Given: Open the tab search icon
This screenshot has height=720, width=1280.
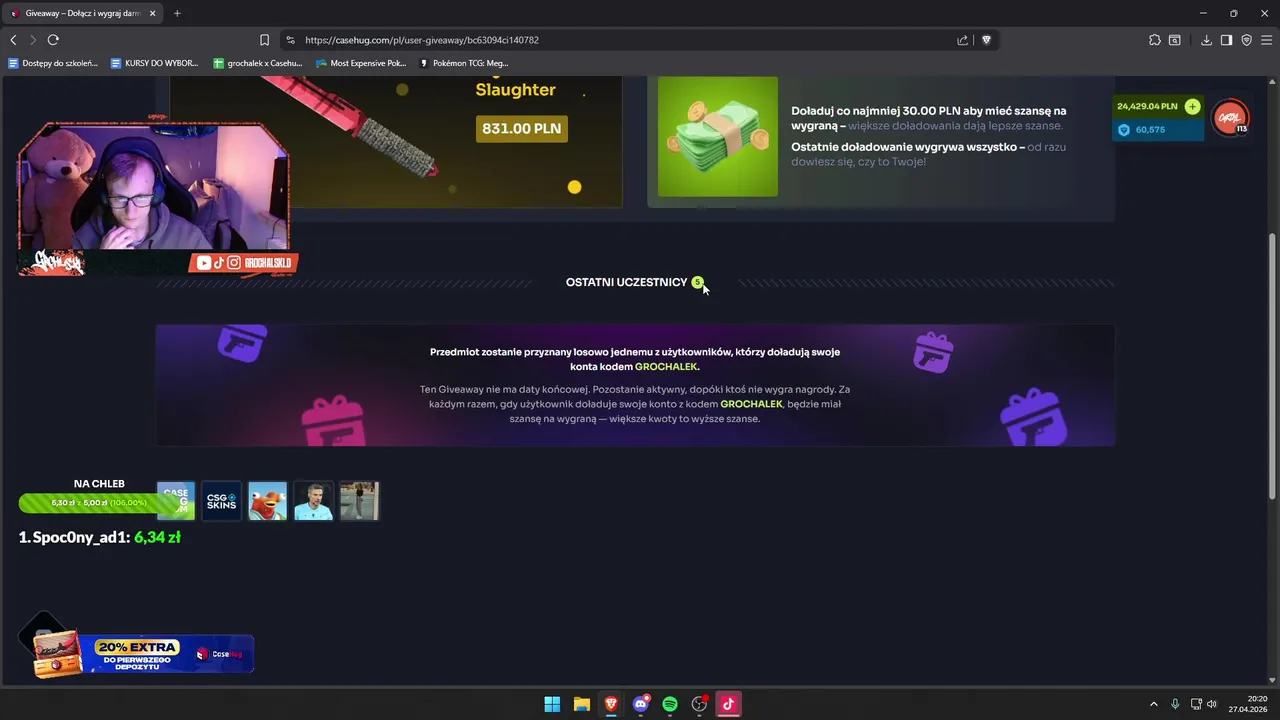Looking at the screenshot, I should click(1175, 40).
